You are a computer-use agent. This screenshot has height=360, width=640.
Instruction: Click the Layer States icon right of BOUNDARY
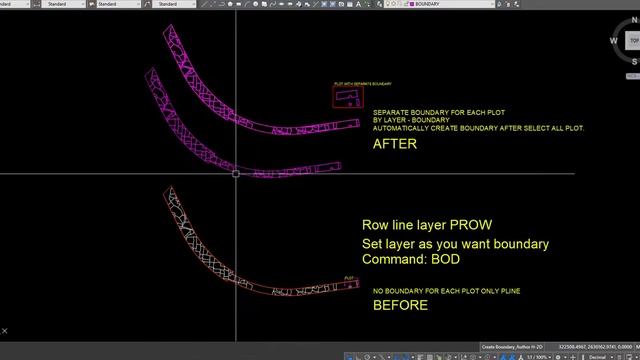click(517, 4)
